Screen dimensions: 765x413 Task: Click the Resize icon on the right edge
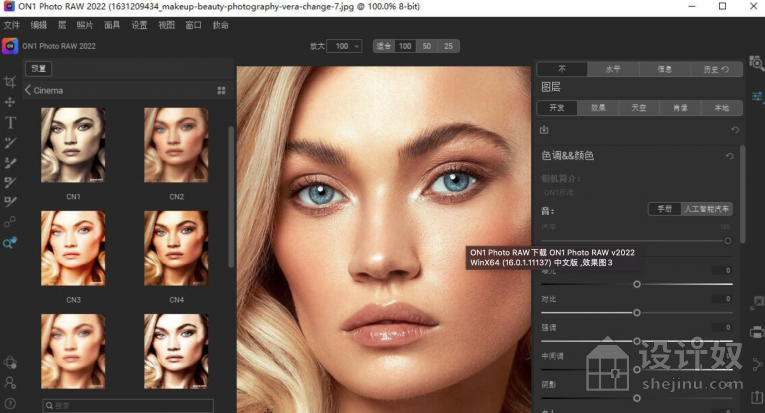757,303
